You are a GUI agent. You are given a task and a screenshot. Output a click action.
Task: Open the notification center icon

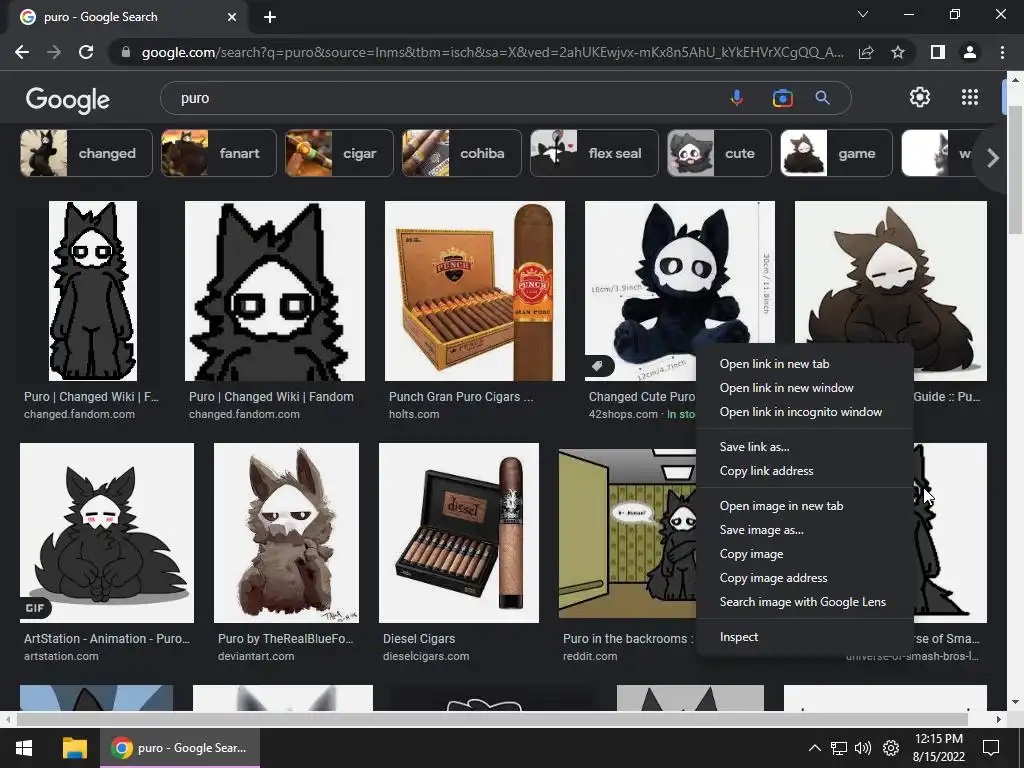point(991,748)
